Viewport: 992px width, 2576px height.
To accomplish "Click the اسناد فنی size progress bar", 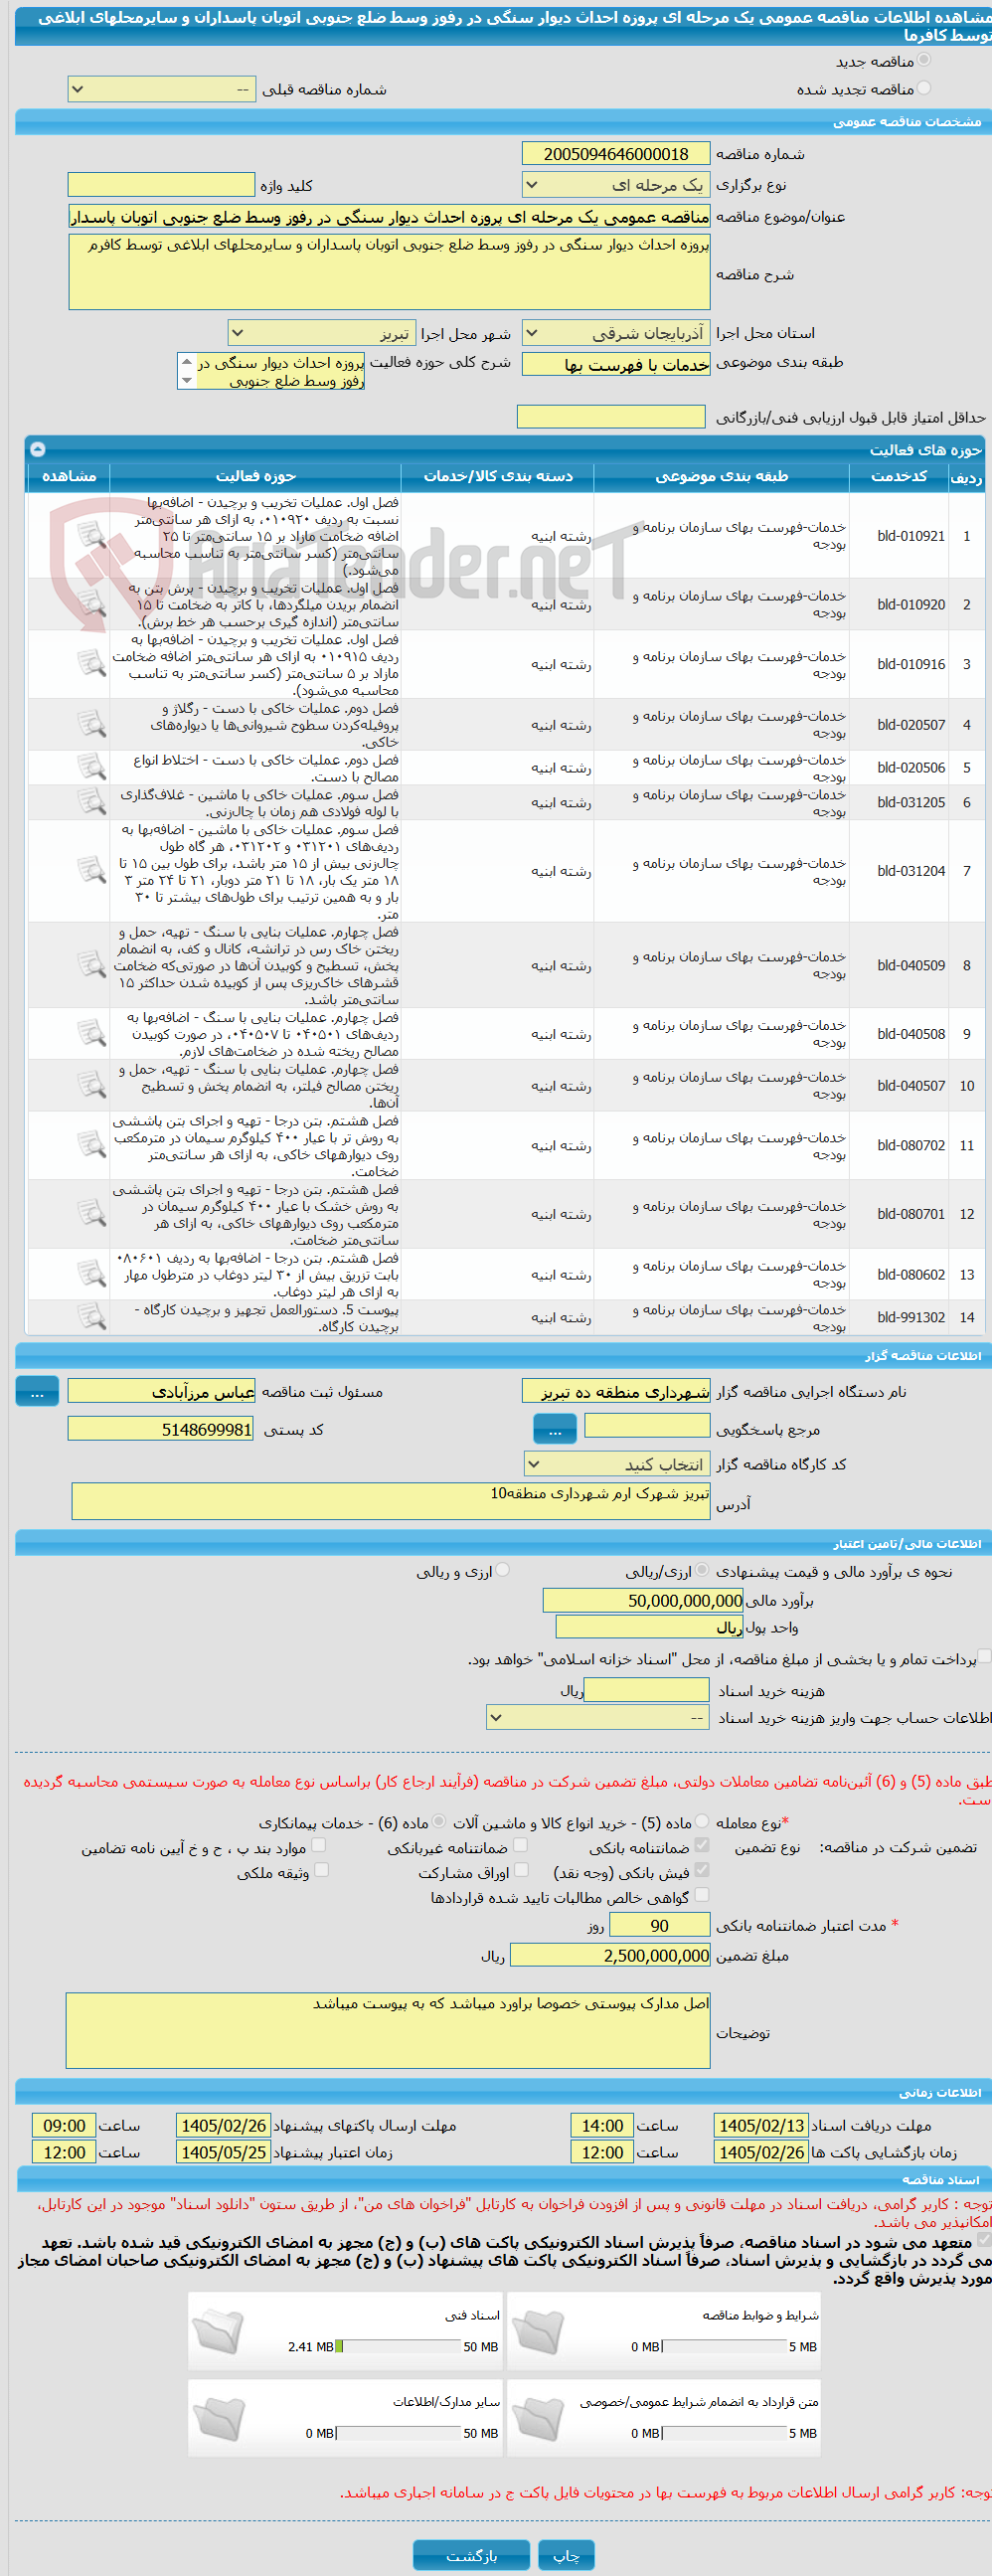I will click(x=398, y=2346).
